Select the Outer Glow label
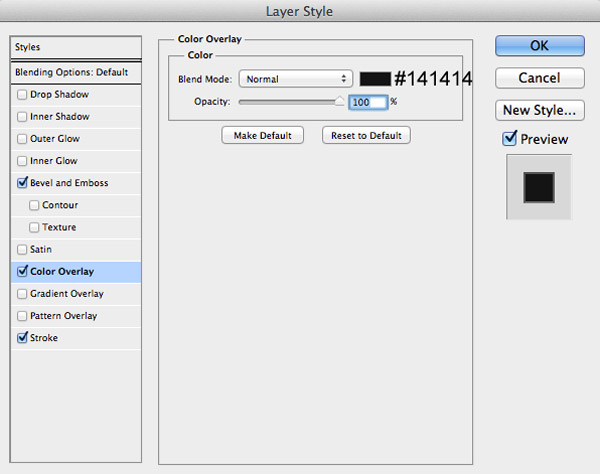The height and width of the screenshot is (474, 600). click(55, 139)
